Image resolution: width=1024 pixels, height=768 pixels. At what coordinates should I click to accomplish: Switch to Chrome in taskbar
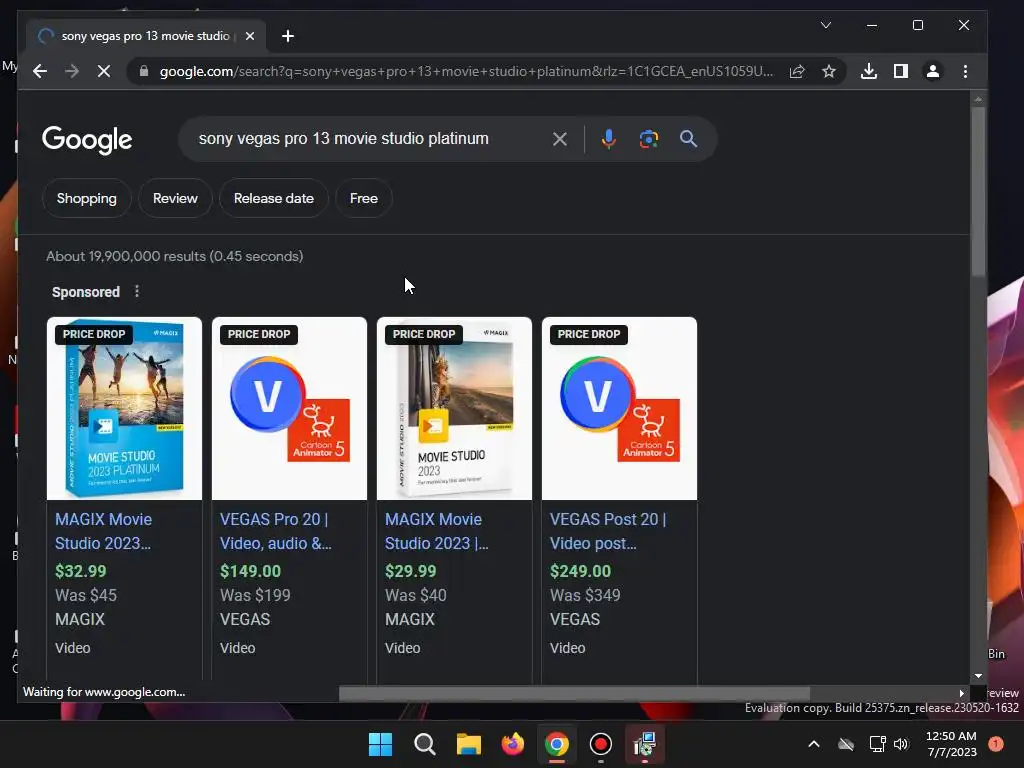pos(556,744)
